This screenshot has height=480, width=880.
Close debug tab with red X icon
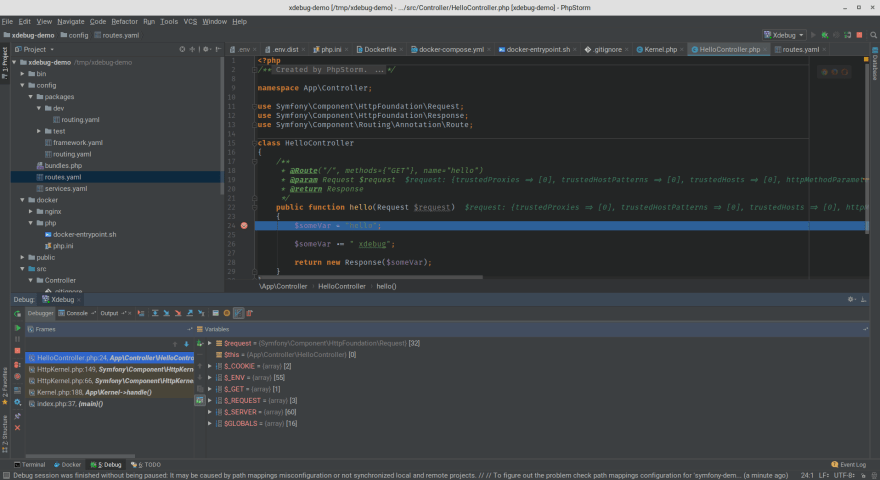point(17,428)
